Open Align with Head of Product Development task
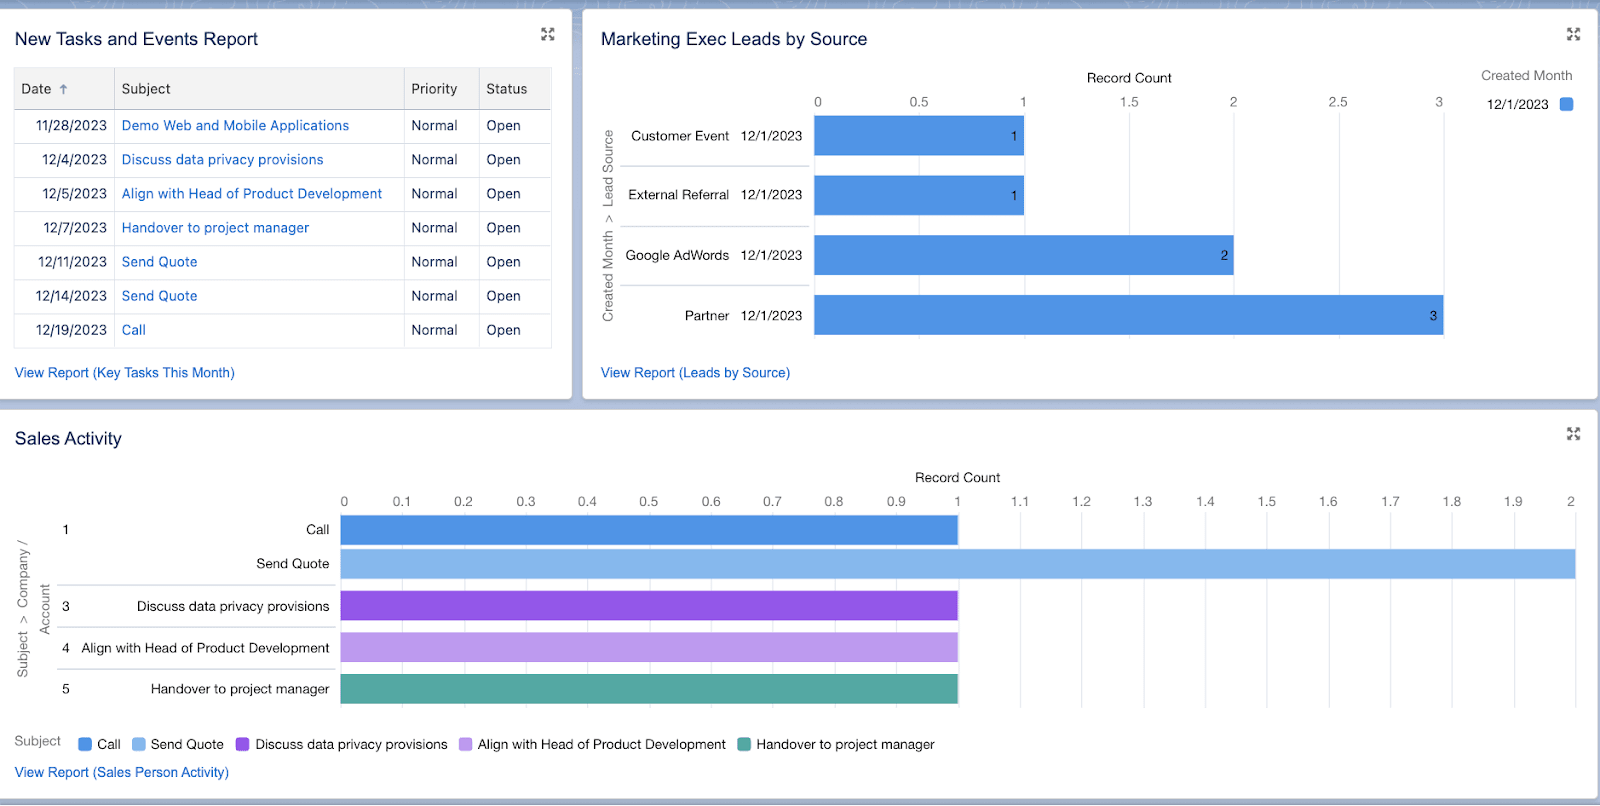The image size is (1600, 806). point(252,194)
